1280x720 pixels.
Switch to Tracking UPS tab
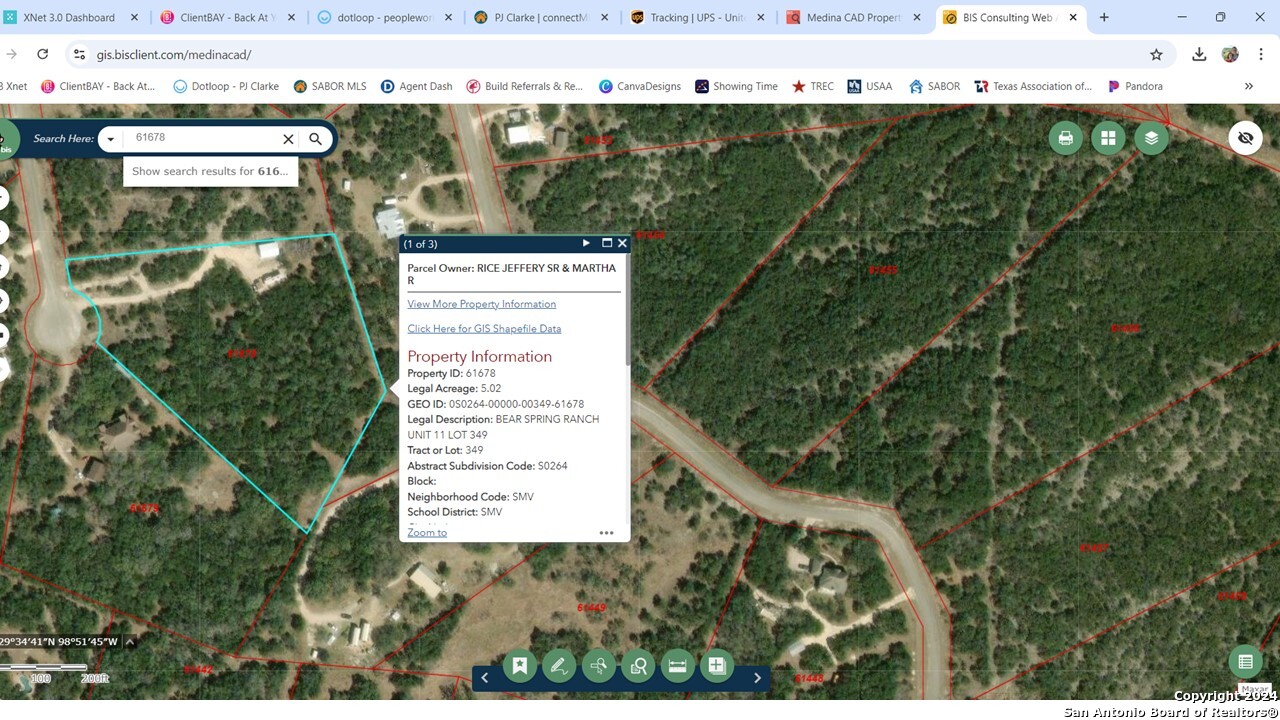(x=697, y=17)
